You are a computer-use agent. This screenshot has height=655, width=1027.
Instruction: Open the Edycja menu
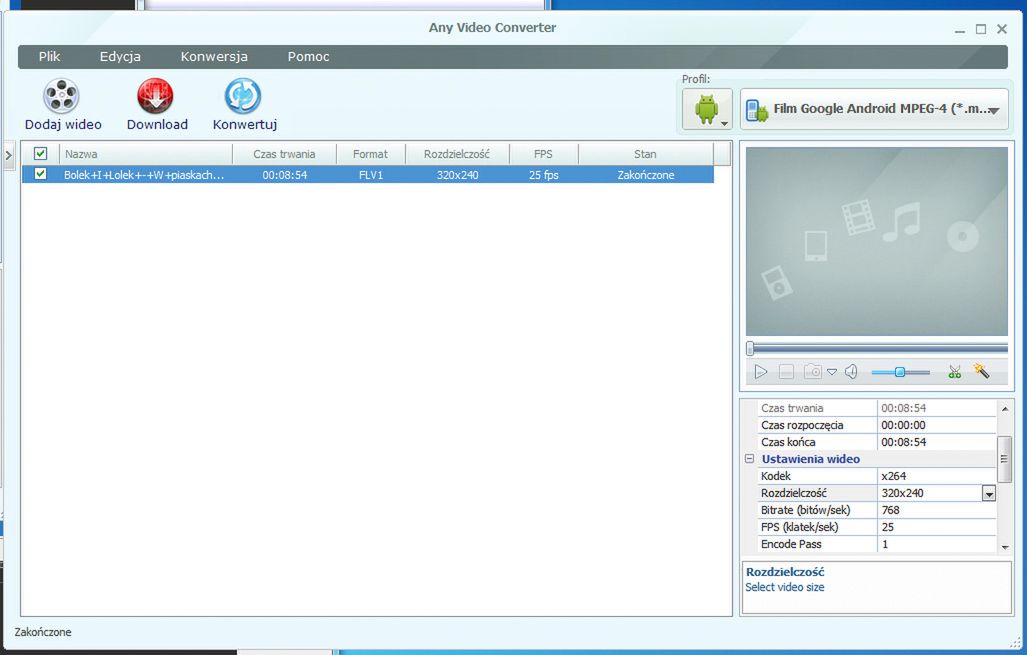[x=120, y=56]
